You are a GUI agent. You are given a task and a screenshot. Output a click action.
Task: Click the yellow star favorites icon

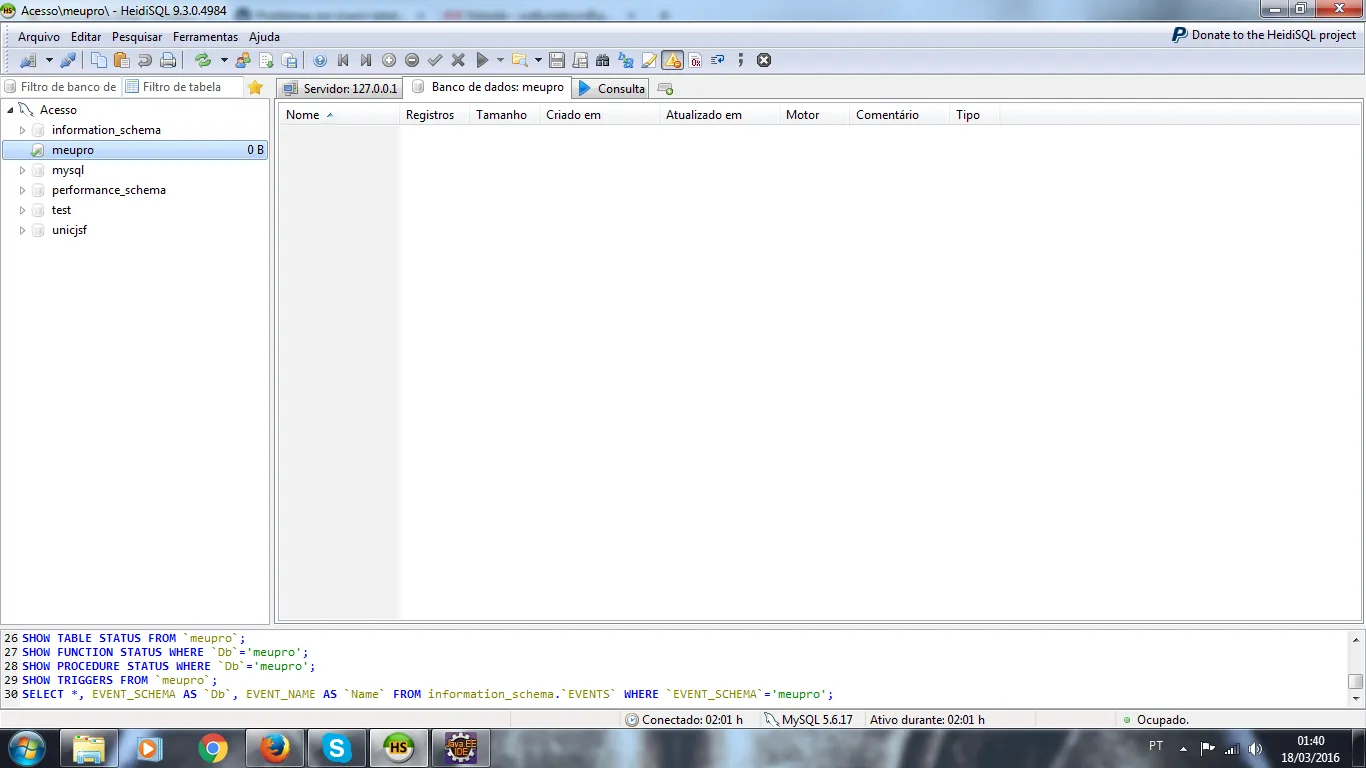coord(255,87)
